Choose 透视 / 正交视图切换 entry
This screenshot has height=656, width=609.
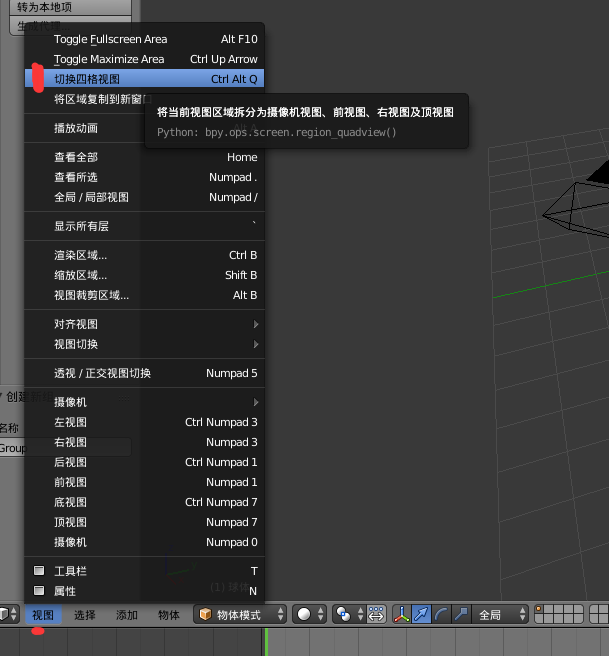tap(145, 373)
